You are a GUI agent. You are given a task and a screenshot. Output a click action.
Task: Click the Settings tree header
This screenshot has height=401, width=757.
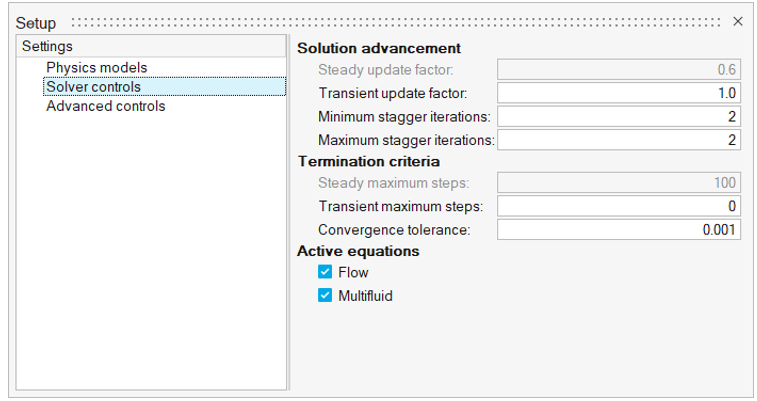[x=47, y=46]
